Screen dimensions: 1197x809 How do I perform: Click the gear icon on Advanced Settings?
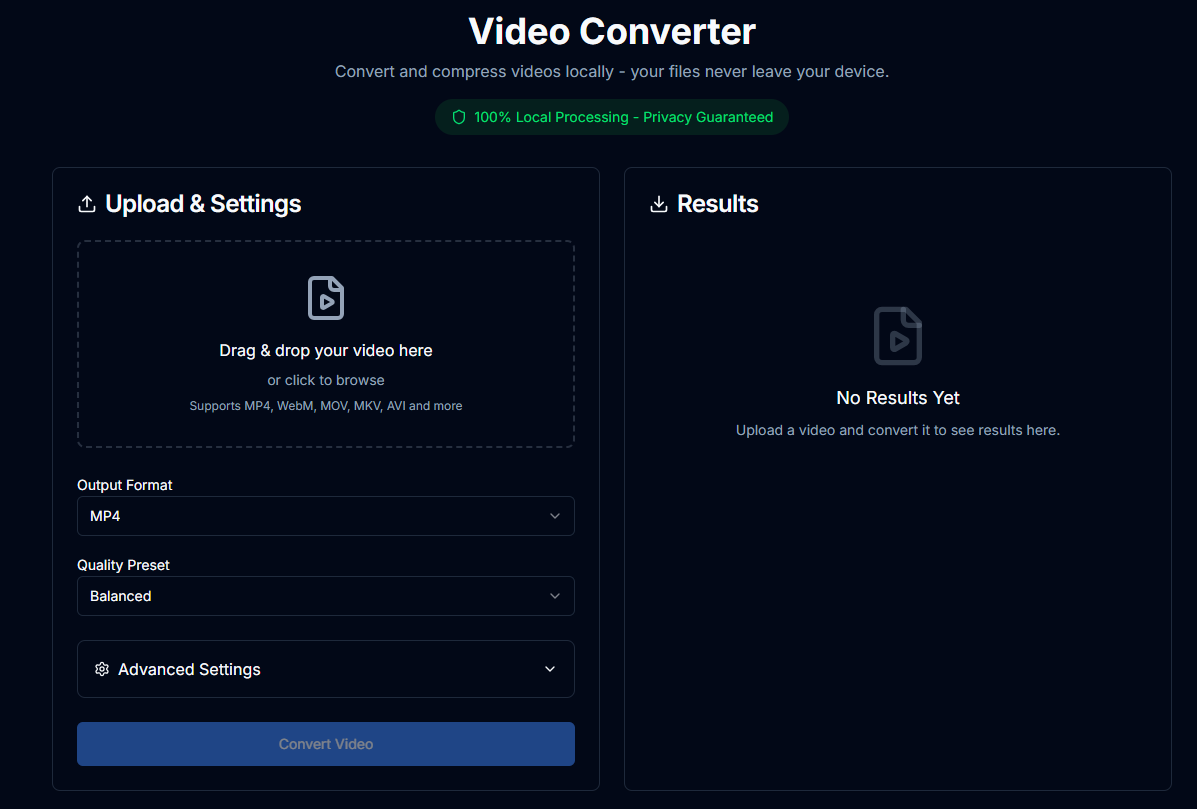tap(101, 669)
